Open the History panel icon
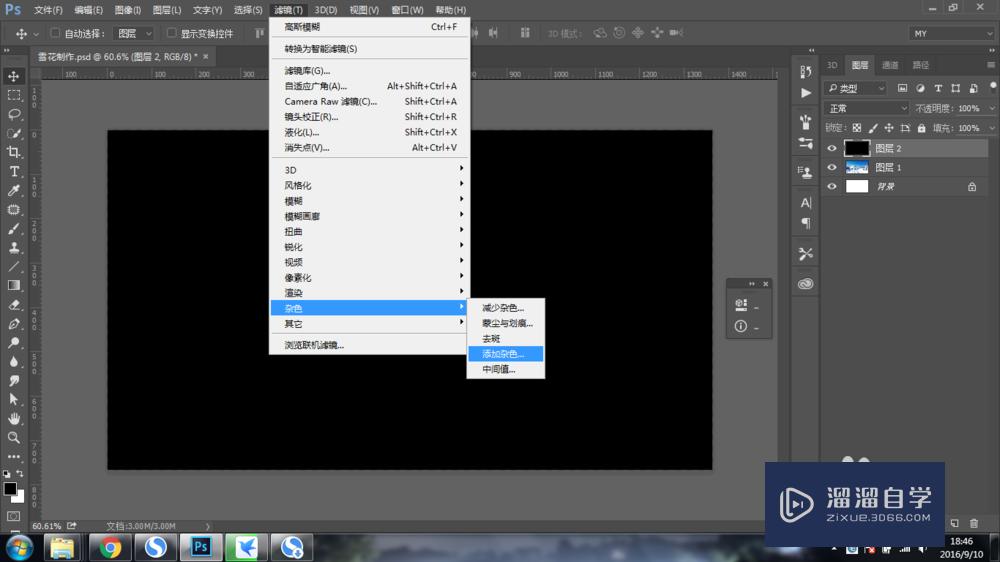1000x562 pixels. pos(806,70)
